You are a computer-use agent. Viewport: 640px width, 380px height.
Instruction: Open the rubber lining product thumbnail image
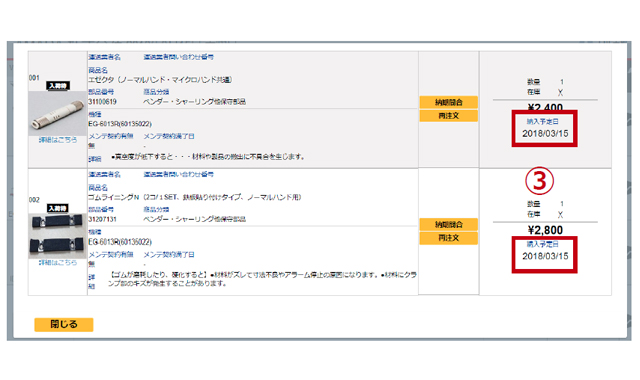tap(58, 236)
